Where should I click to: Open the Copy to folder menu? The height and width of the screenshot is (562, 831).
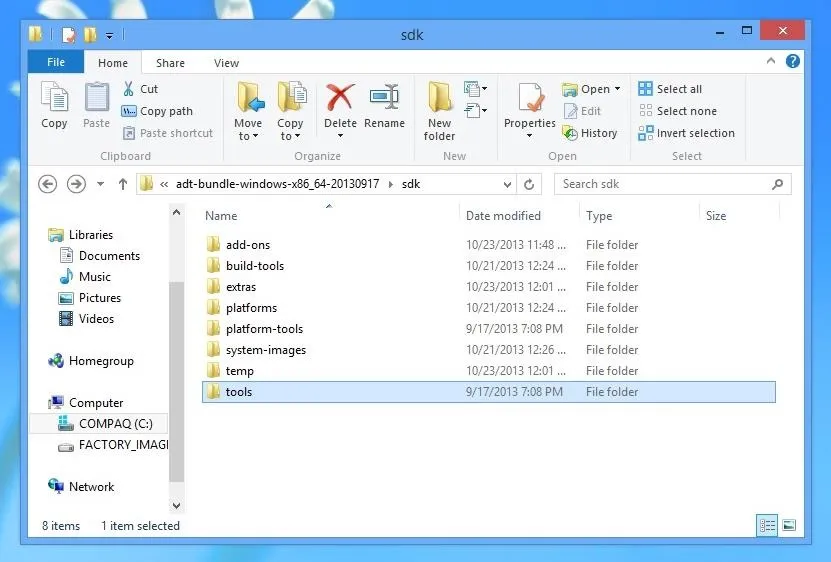[x=290, y=111]
